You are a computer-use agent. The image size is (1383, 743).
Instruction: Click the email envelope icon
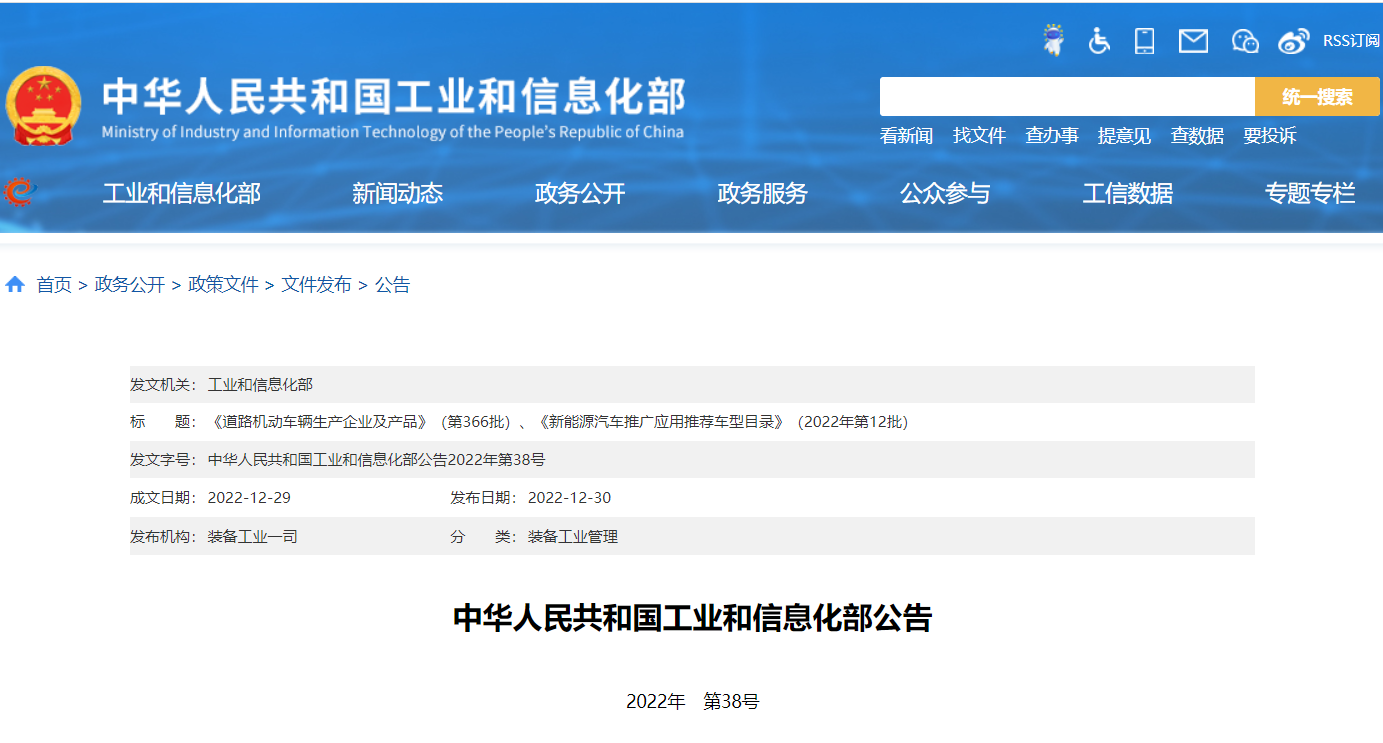click(x=1192, y=40)
